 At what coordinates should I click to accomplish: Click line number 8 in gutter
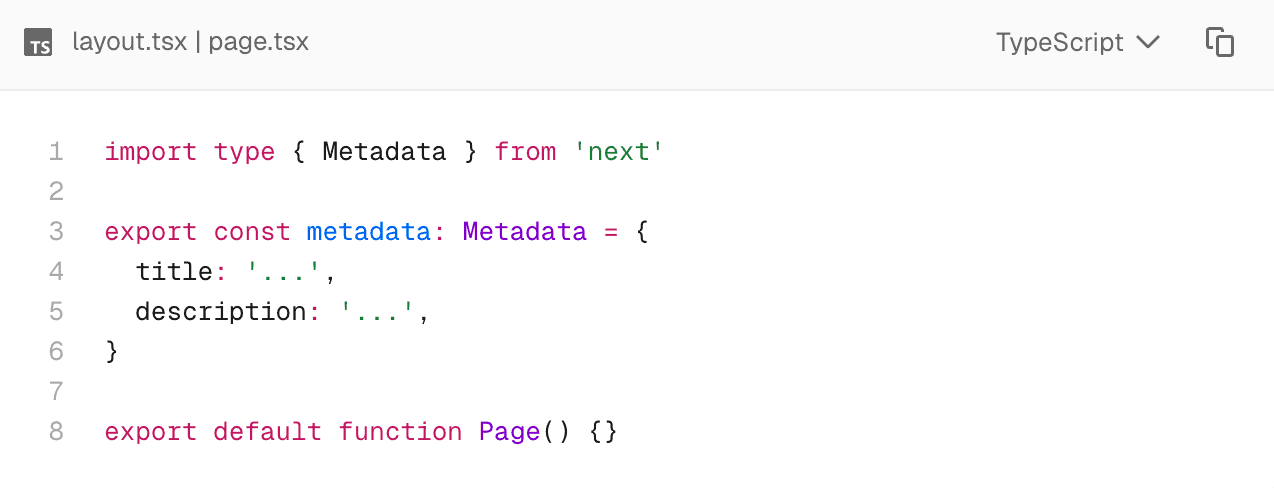tap(56, 432)
